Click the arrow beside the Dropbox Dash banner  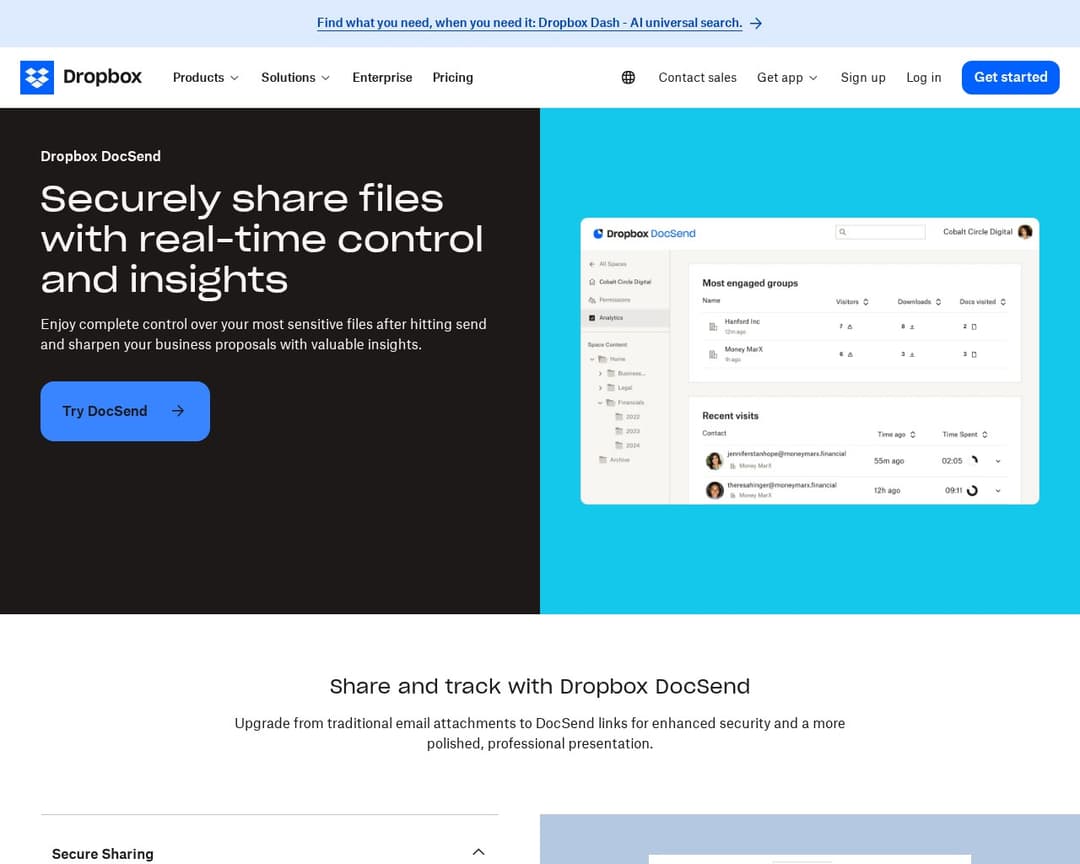756,23
